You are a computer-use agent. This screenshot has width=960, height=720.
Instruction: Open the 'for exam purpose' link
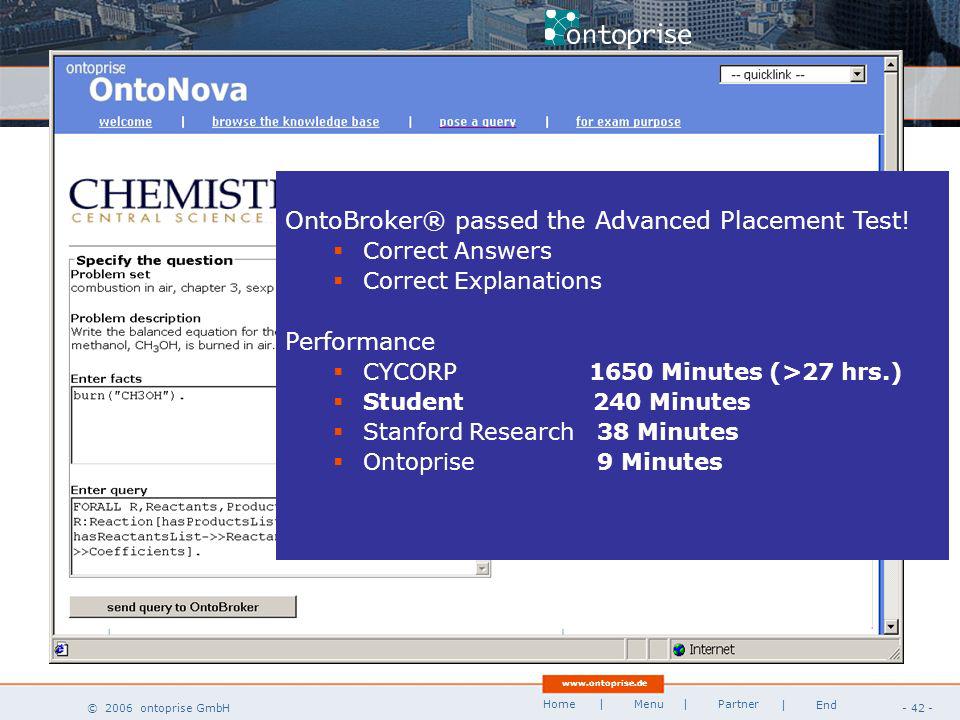click(628, 122)
